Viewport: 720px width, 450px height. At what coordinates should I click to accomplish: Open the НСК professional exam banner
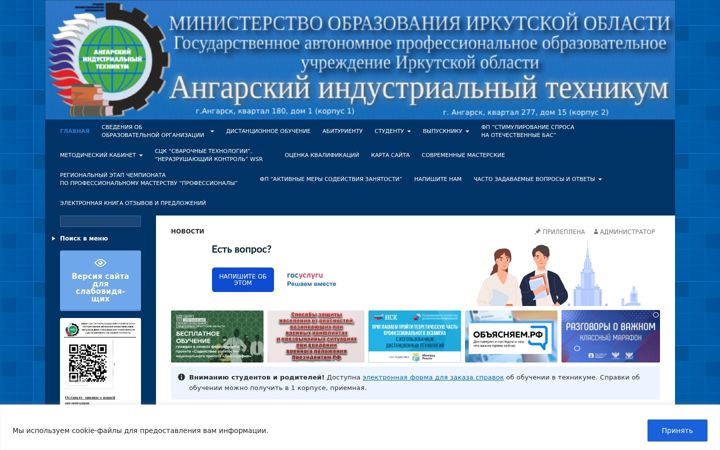[x=415, y=336]
